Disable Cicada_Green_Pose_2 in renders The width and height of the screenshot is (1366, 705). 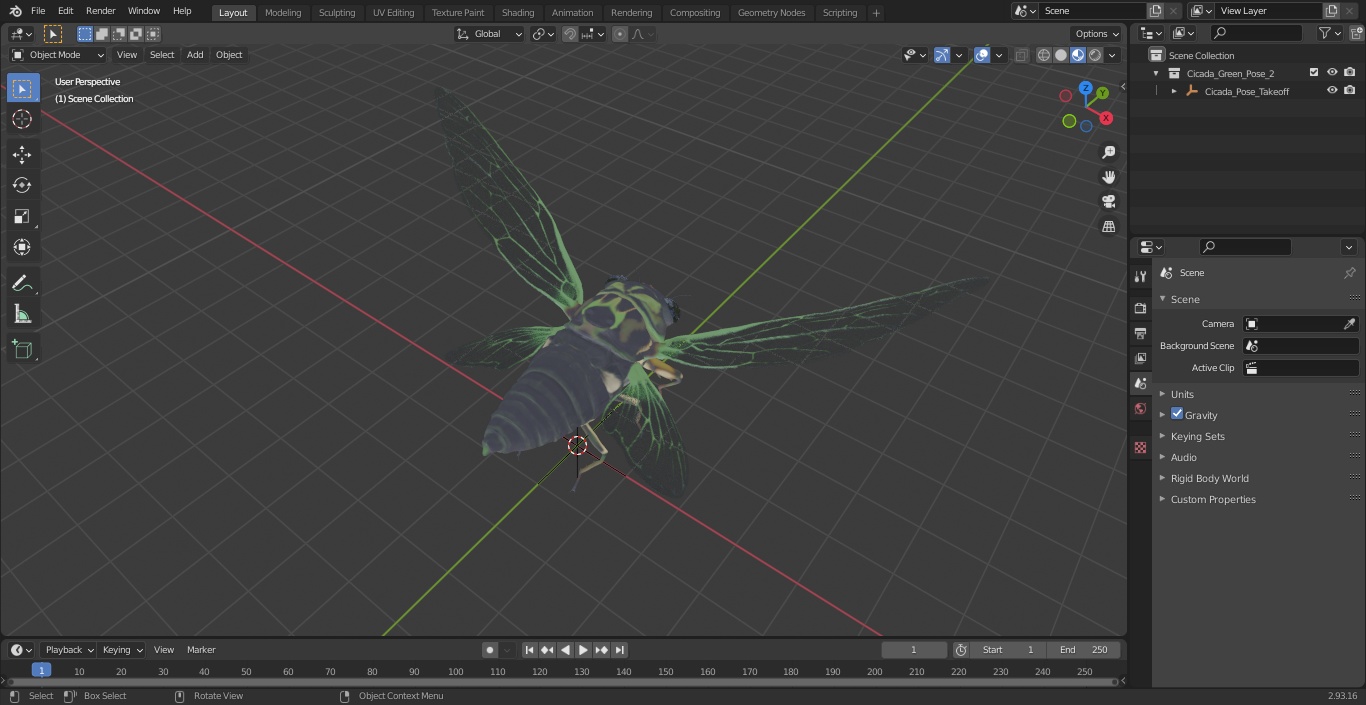1350,73
